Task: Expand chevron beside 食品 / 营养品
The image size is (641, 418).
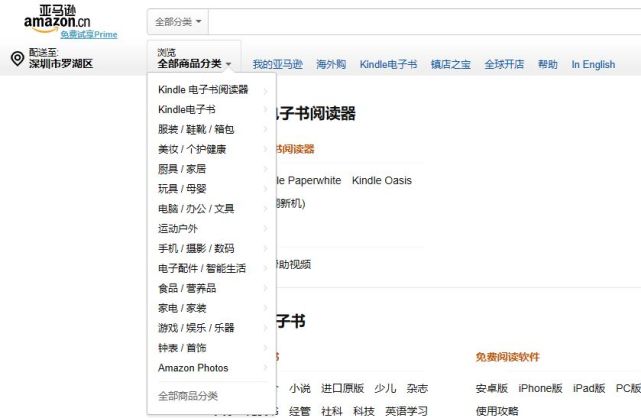Action: pos(266,288)
